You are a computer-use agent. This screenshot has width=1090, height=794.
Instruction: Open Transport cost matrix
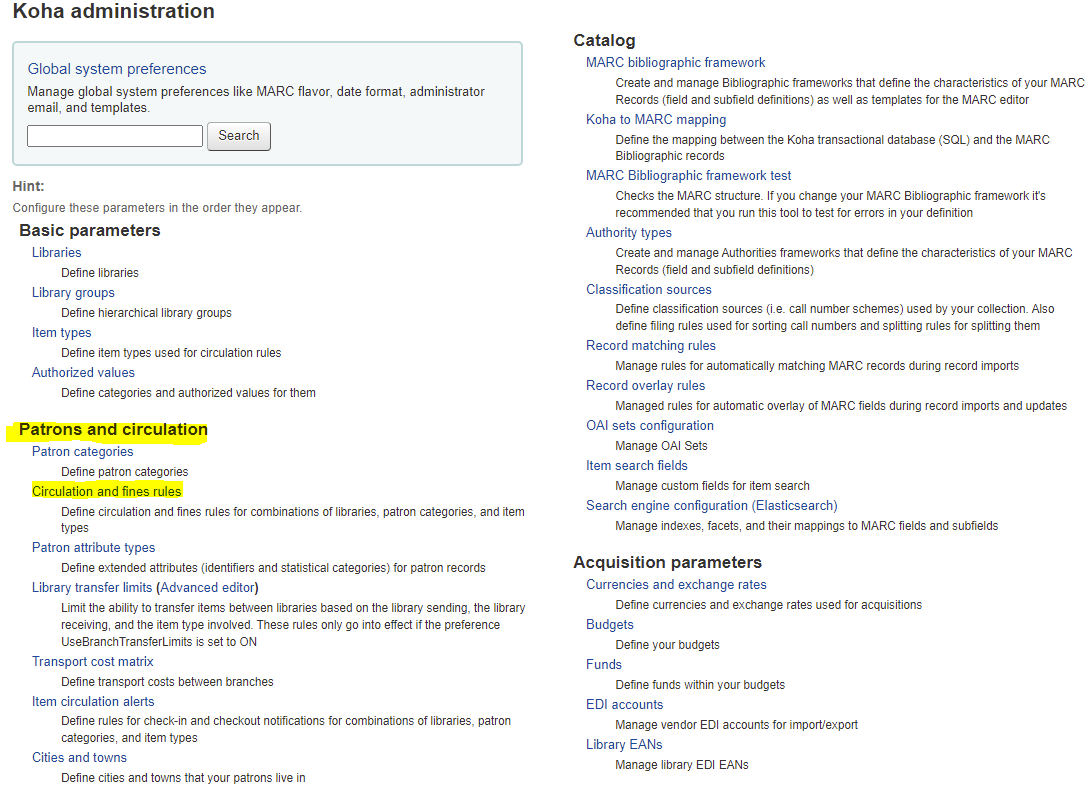pos(92,662)
